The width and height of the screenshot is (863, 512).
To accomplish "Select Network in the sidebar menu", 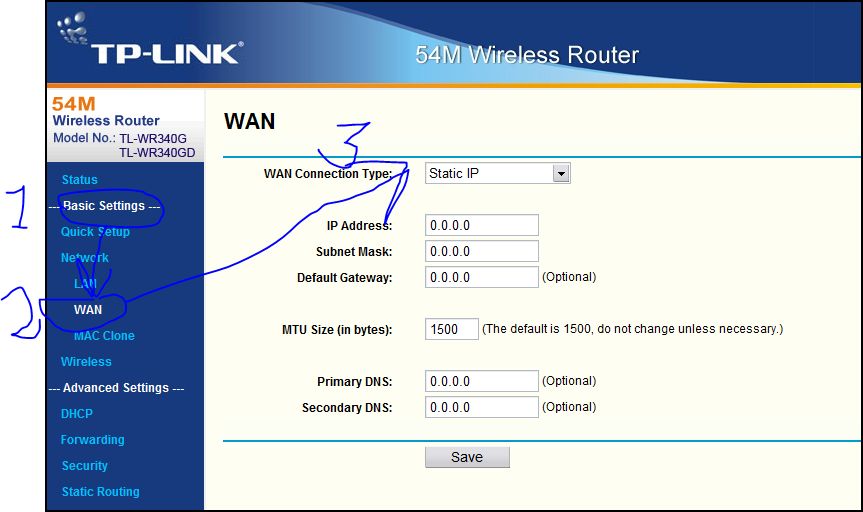I will point(84,258).
